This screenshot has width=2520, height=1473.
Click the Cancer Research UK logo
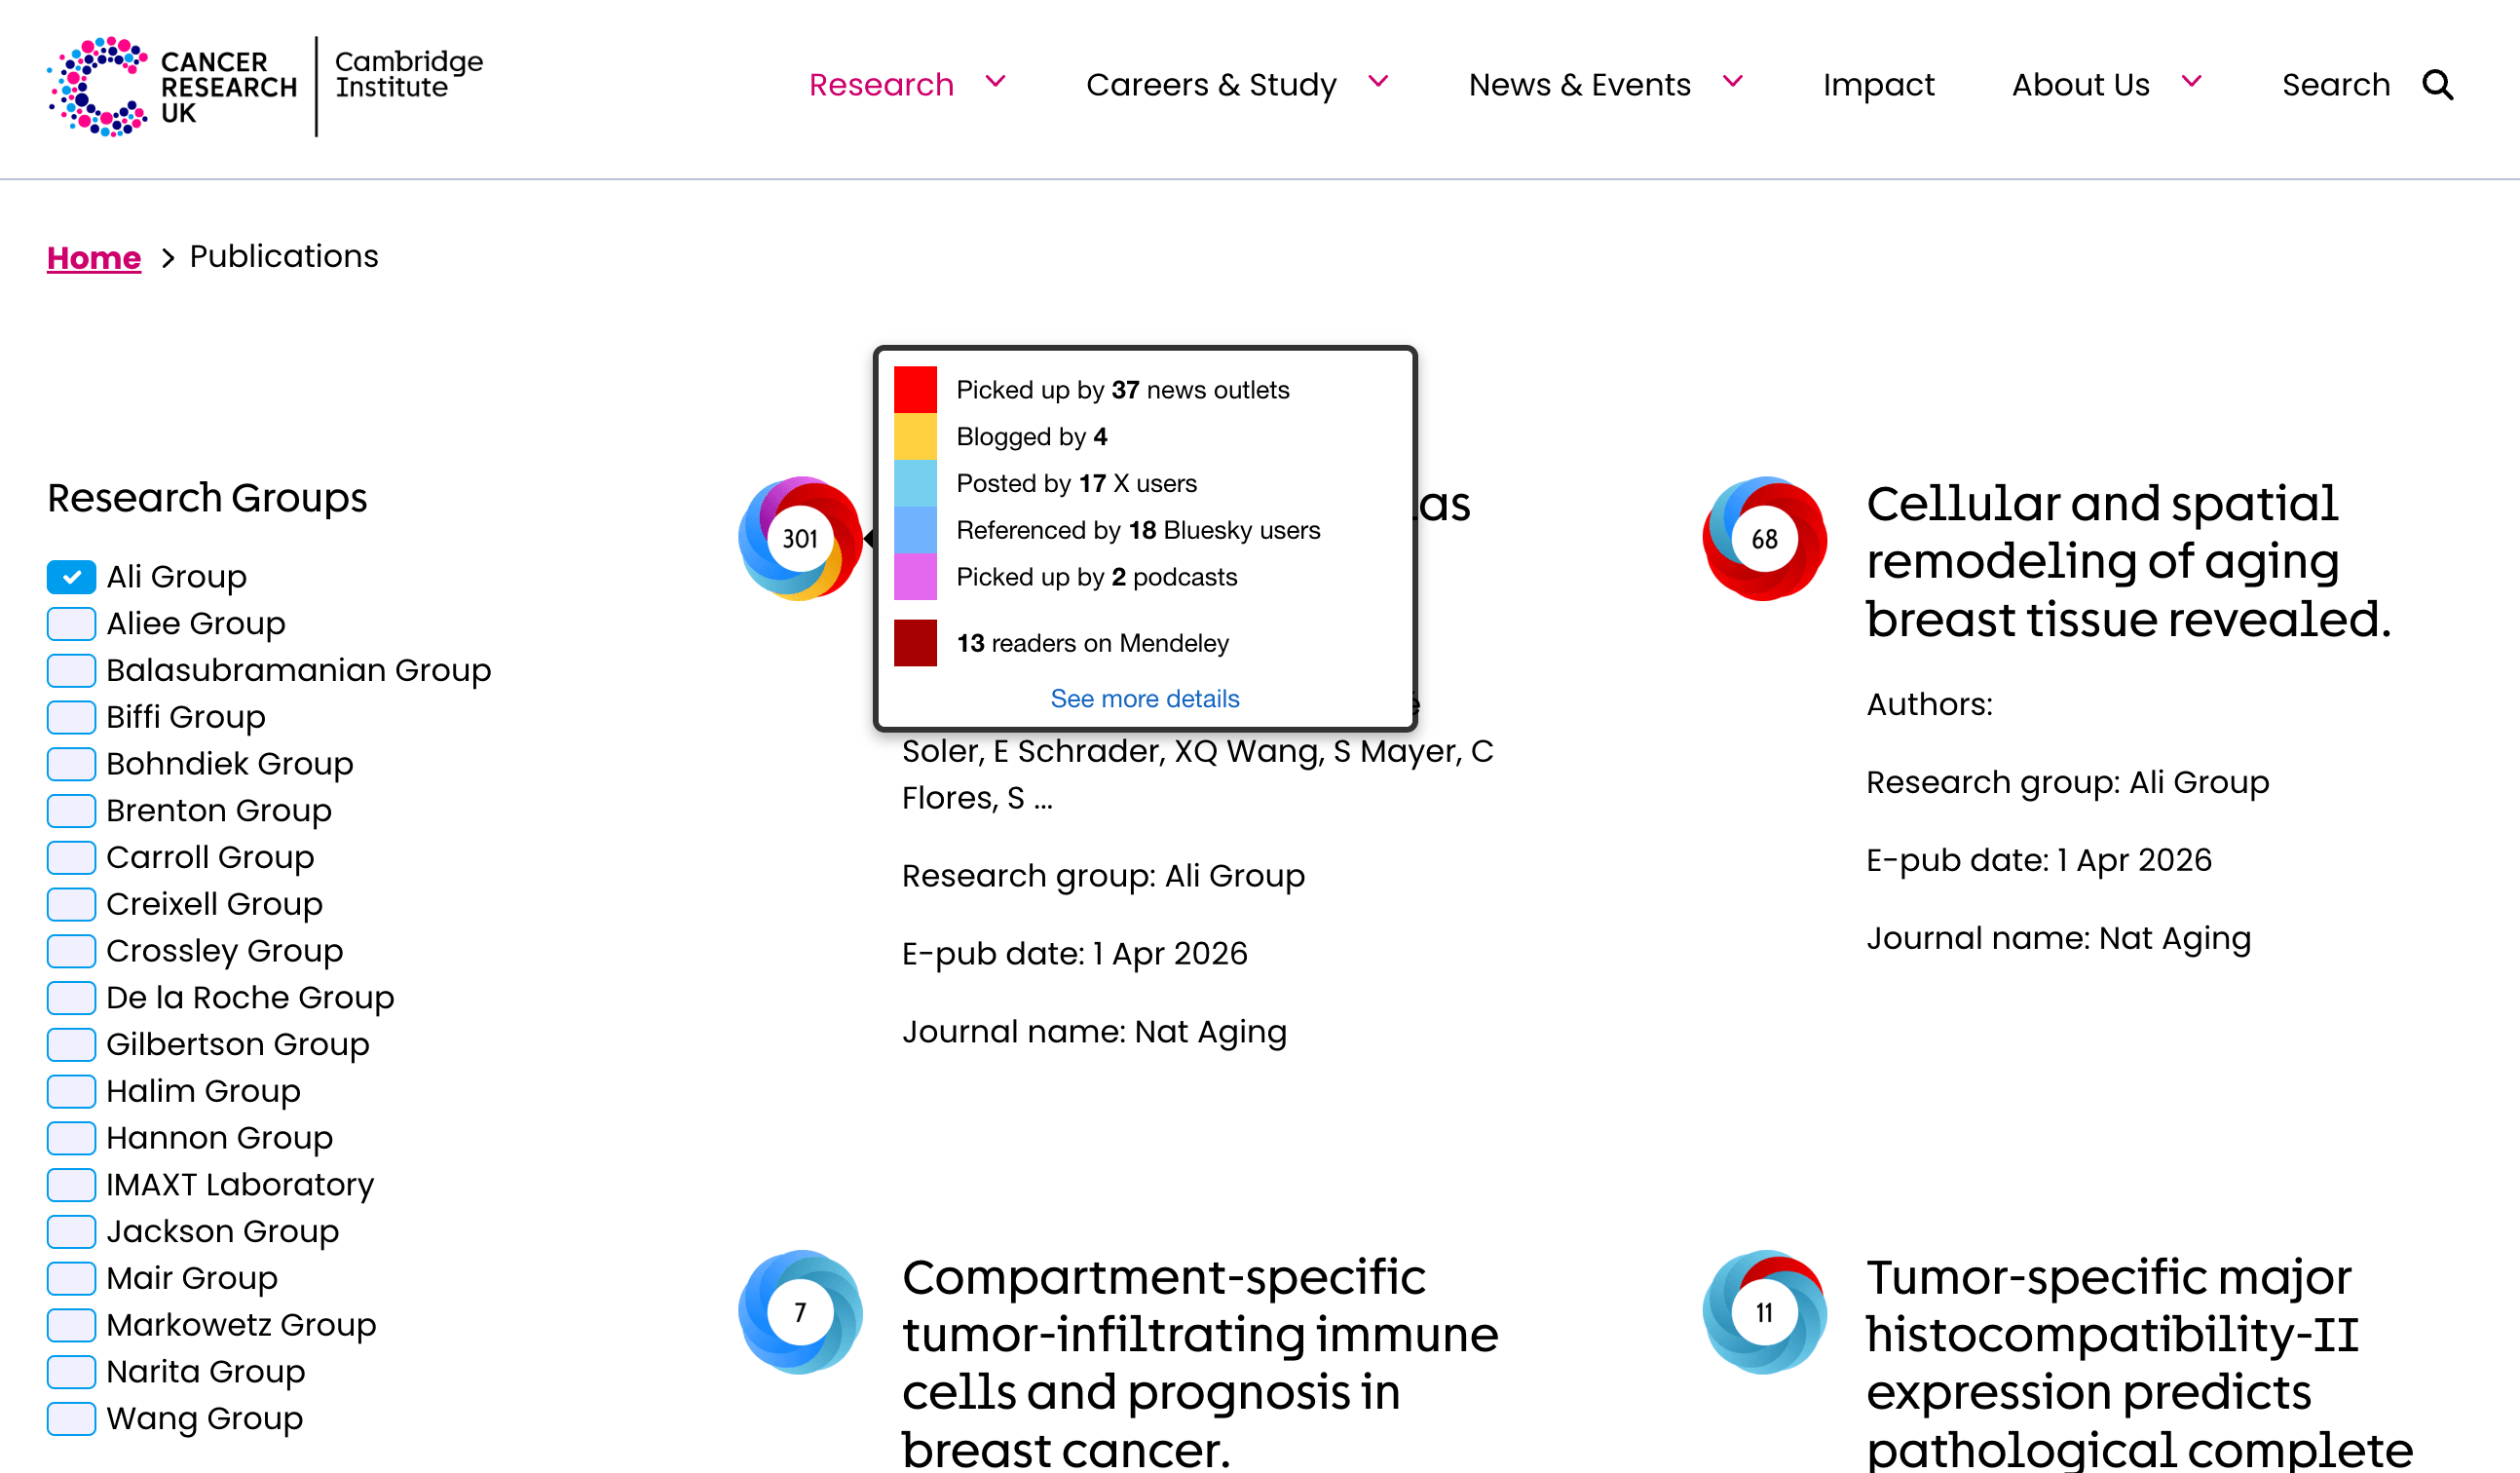(x=265, y=86)
